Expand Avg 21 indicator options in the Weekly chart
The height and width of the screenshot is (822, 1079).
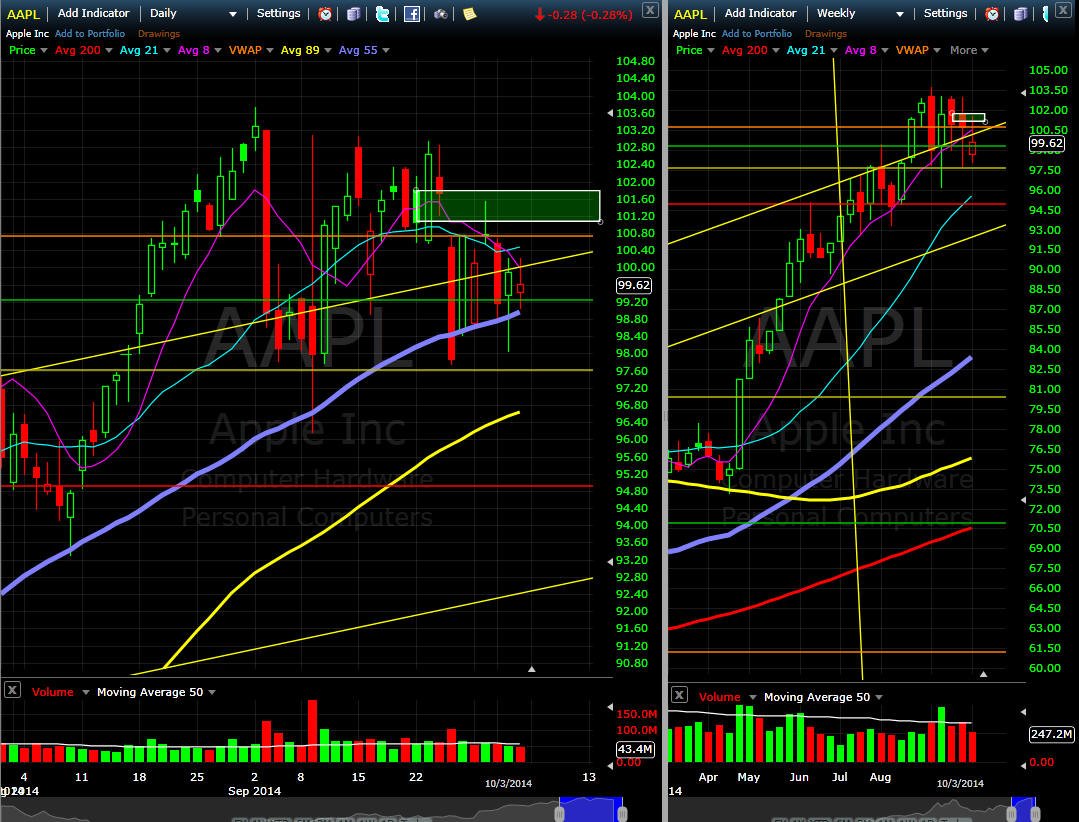pos(833,50)
